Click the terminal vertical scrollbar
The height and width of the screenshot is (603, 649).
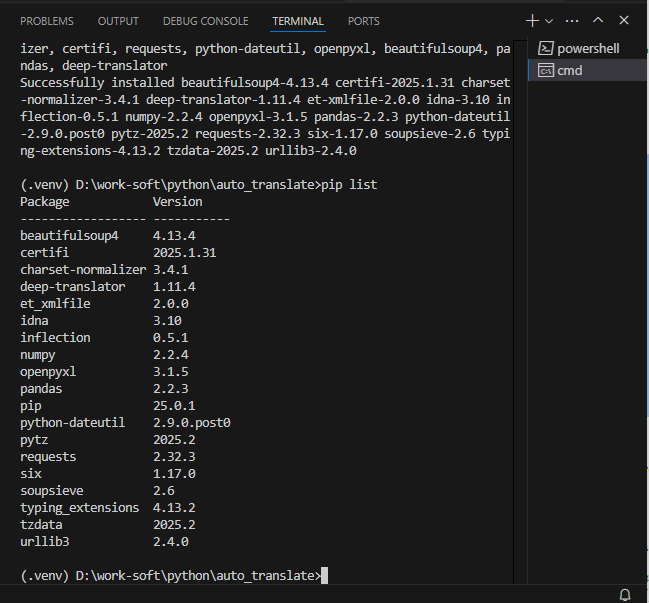click(x=520, y=311)
